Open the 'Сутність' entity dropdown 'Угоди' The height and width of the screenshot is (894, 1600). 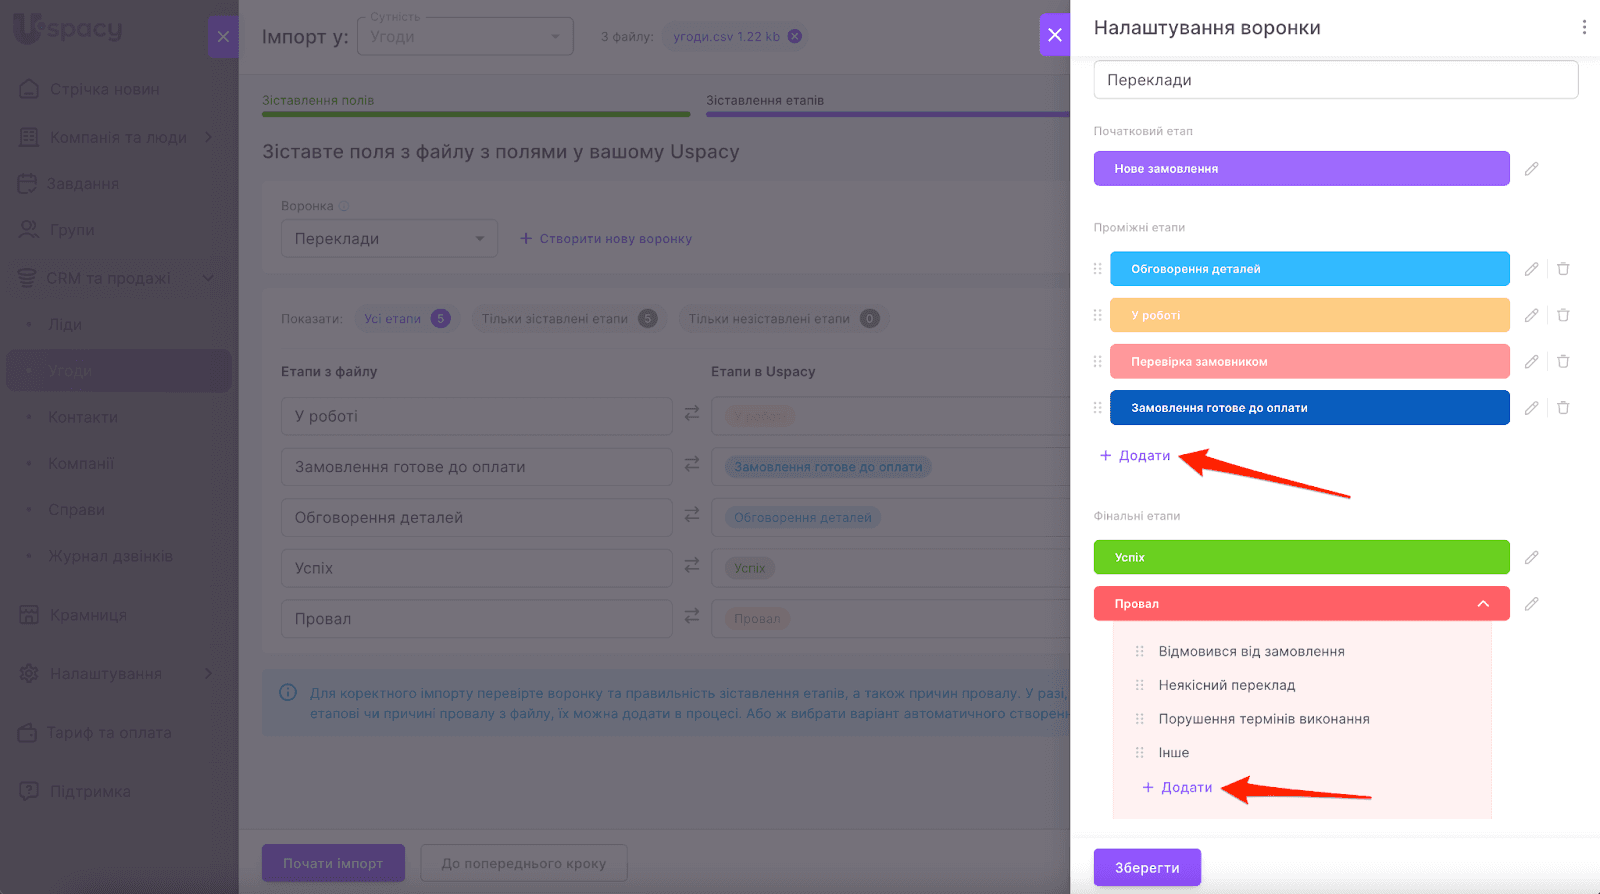click(x=465, y=37)
